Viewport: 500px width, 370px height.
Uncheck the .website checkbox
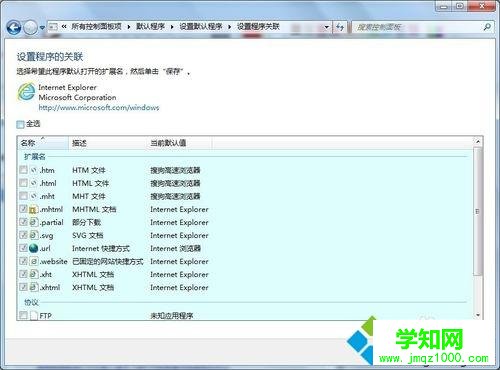pos(23,261)
